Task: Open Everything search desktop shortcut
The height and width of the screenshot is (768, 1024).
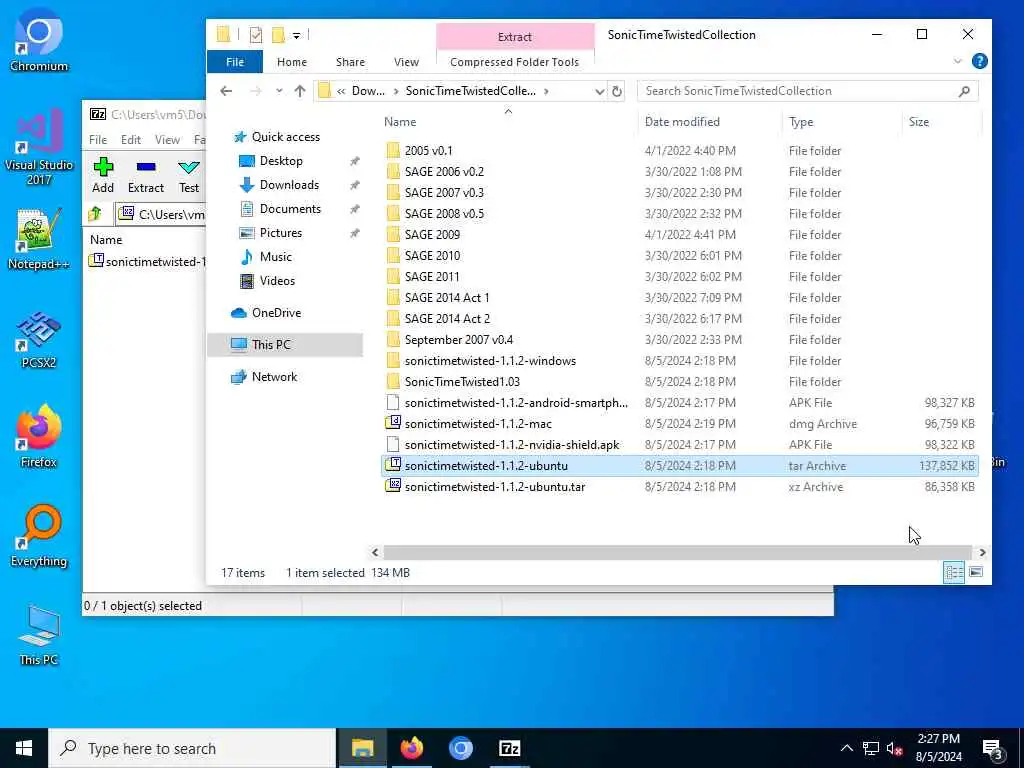Action: (39, 536)
